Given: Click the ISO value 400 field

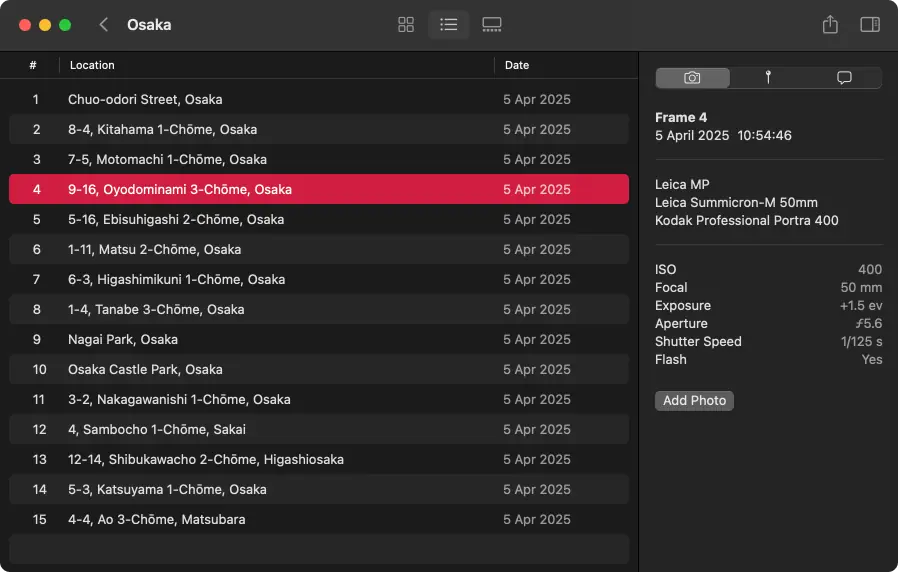Looking at the screenshot, I should click(x=870, y=269).
